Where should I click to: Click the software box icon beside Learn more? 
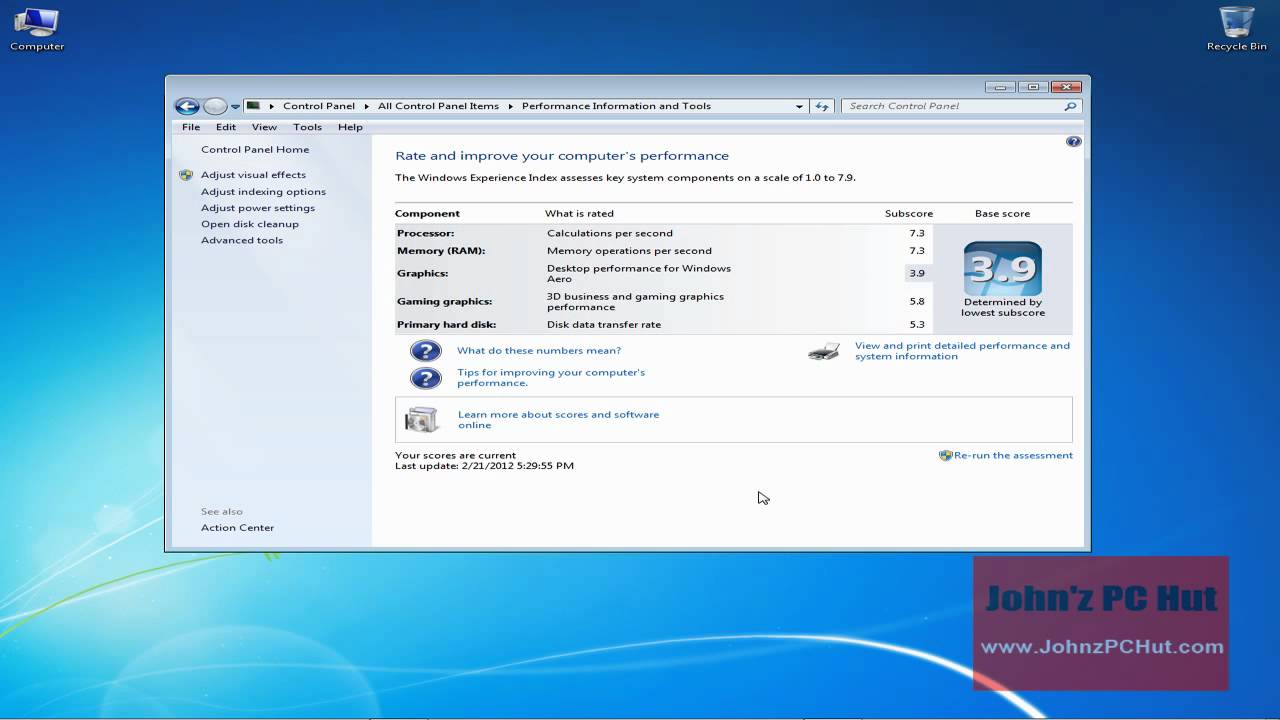(x=422, y=420)
